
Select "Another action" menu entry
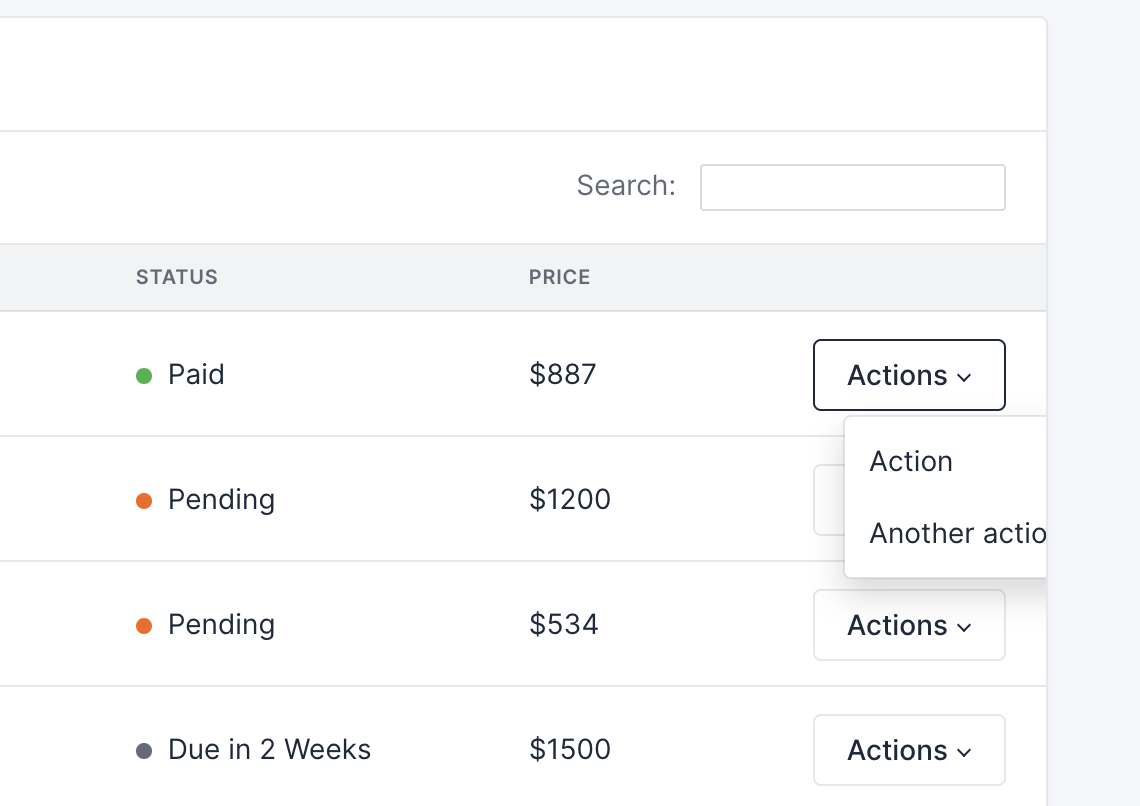click(956, 533)
